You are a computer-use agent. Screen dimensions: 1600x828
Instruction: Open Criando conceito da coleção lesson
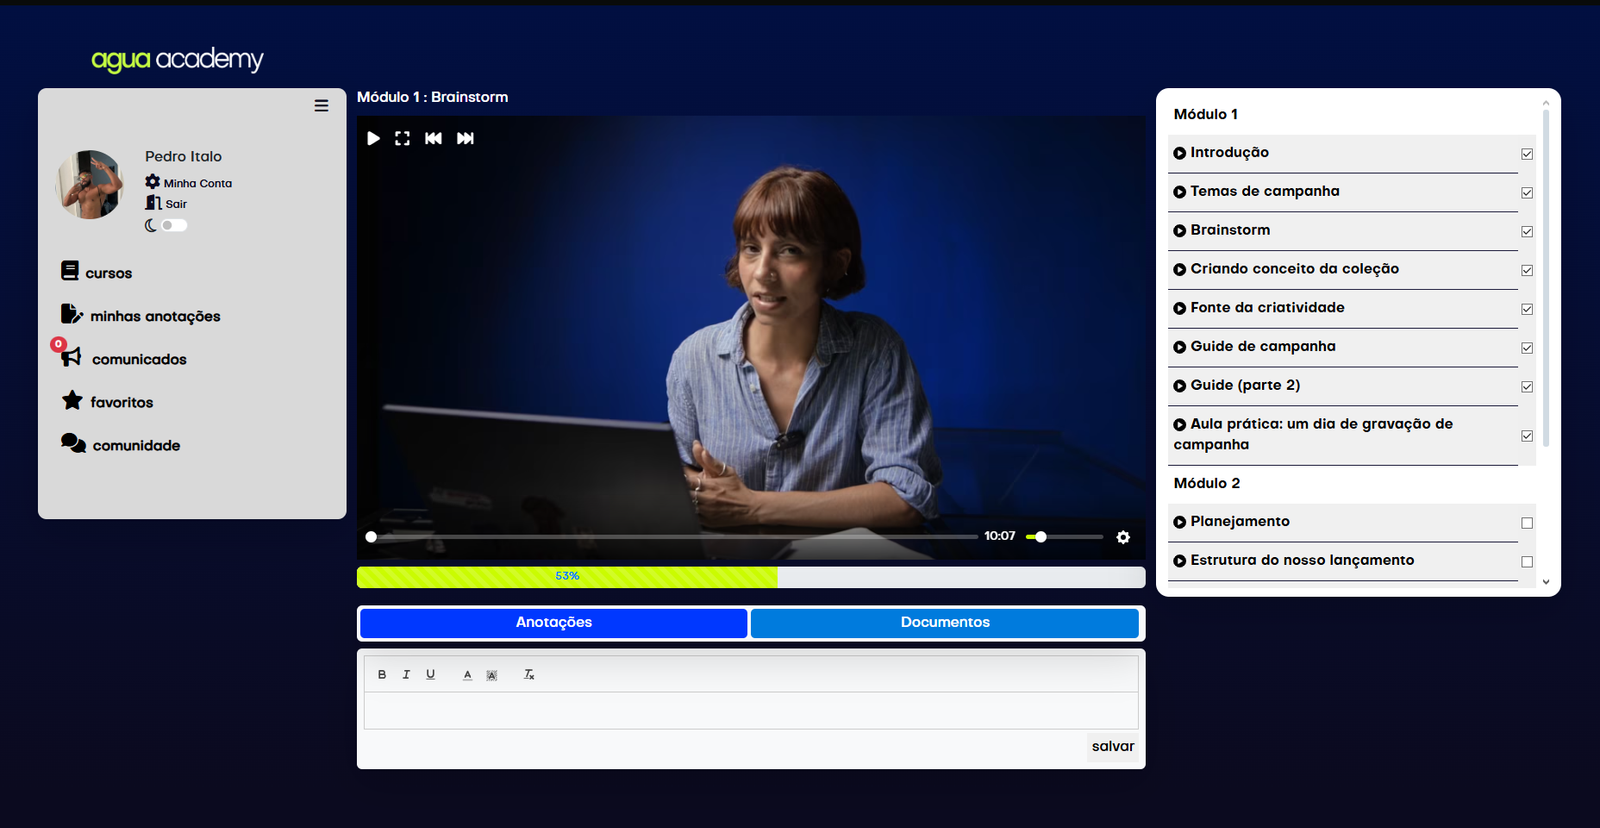click(x=1343, y=270)
